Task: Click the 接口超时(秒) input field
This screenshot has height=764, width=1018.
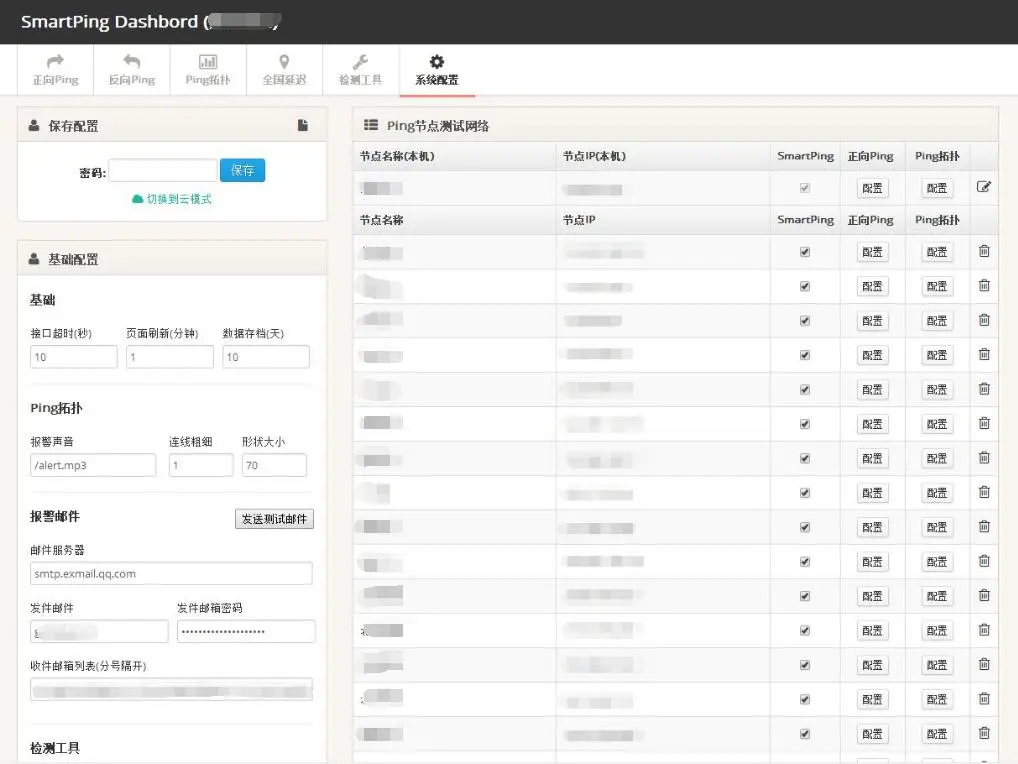Action: coord(73,357)
